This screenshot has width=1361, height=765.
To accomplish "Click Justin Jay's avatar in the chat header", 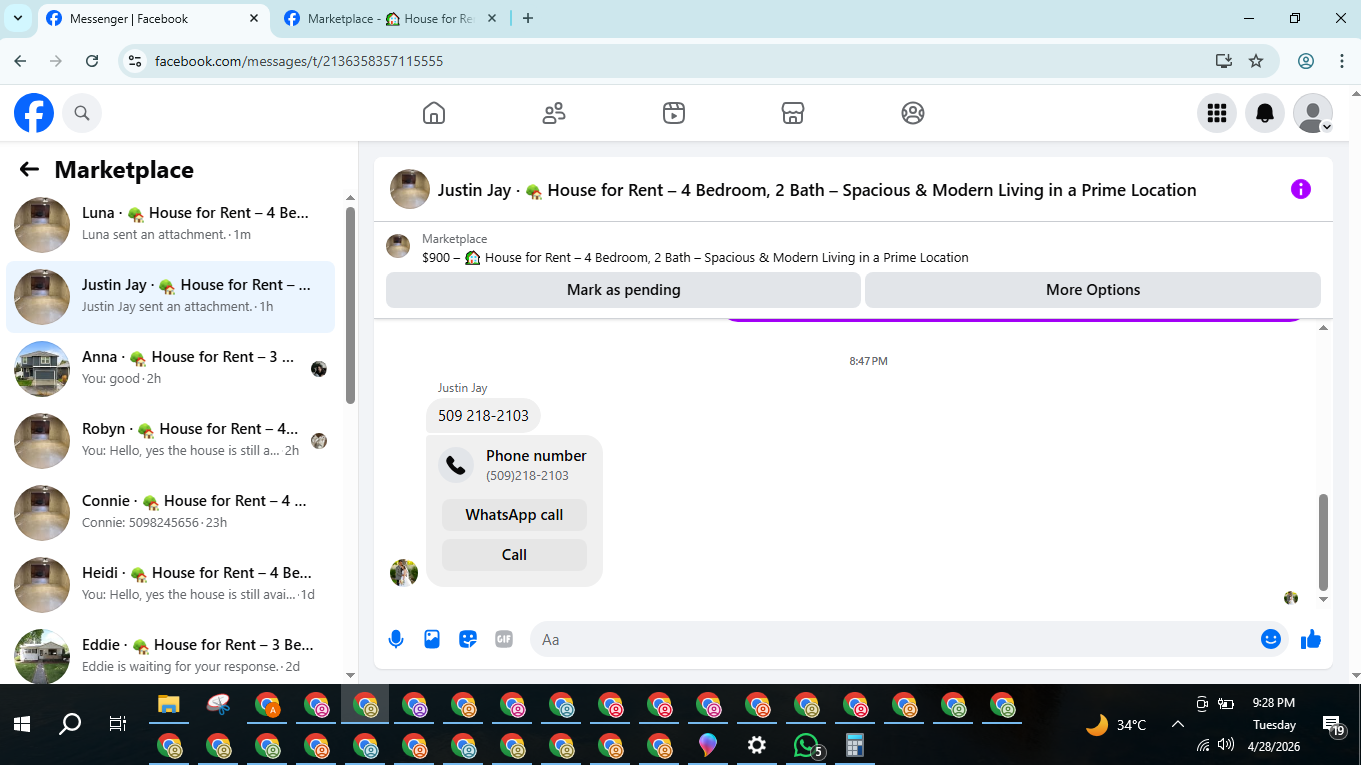I will tap(410, 189).
